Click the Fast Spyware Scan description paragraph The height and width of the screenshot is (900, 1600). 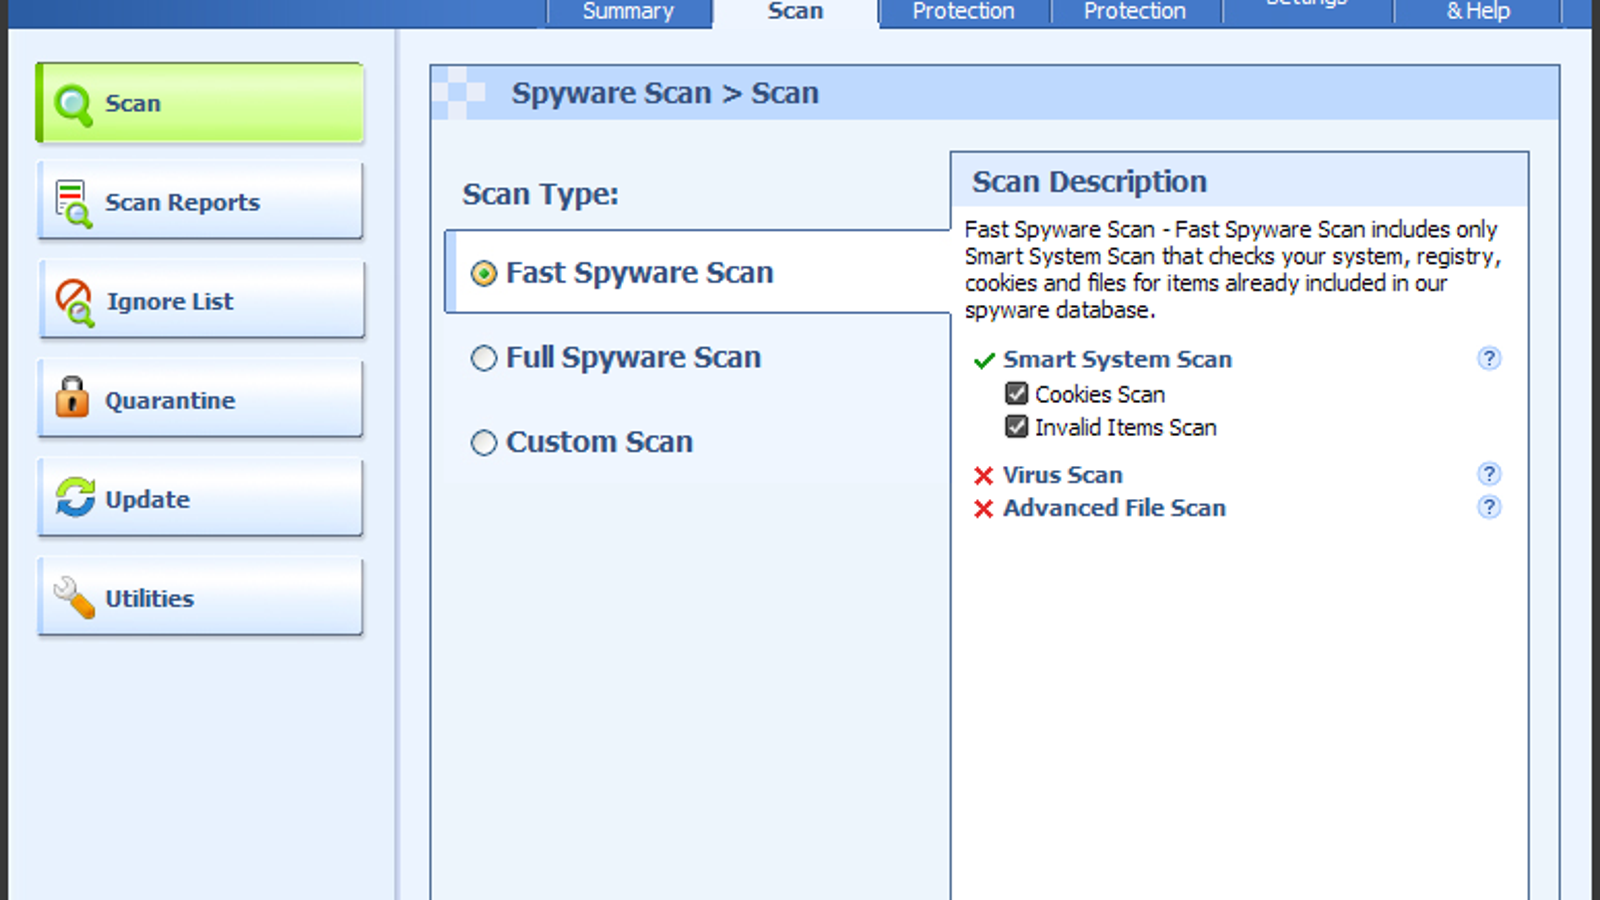(1233, 270)
